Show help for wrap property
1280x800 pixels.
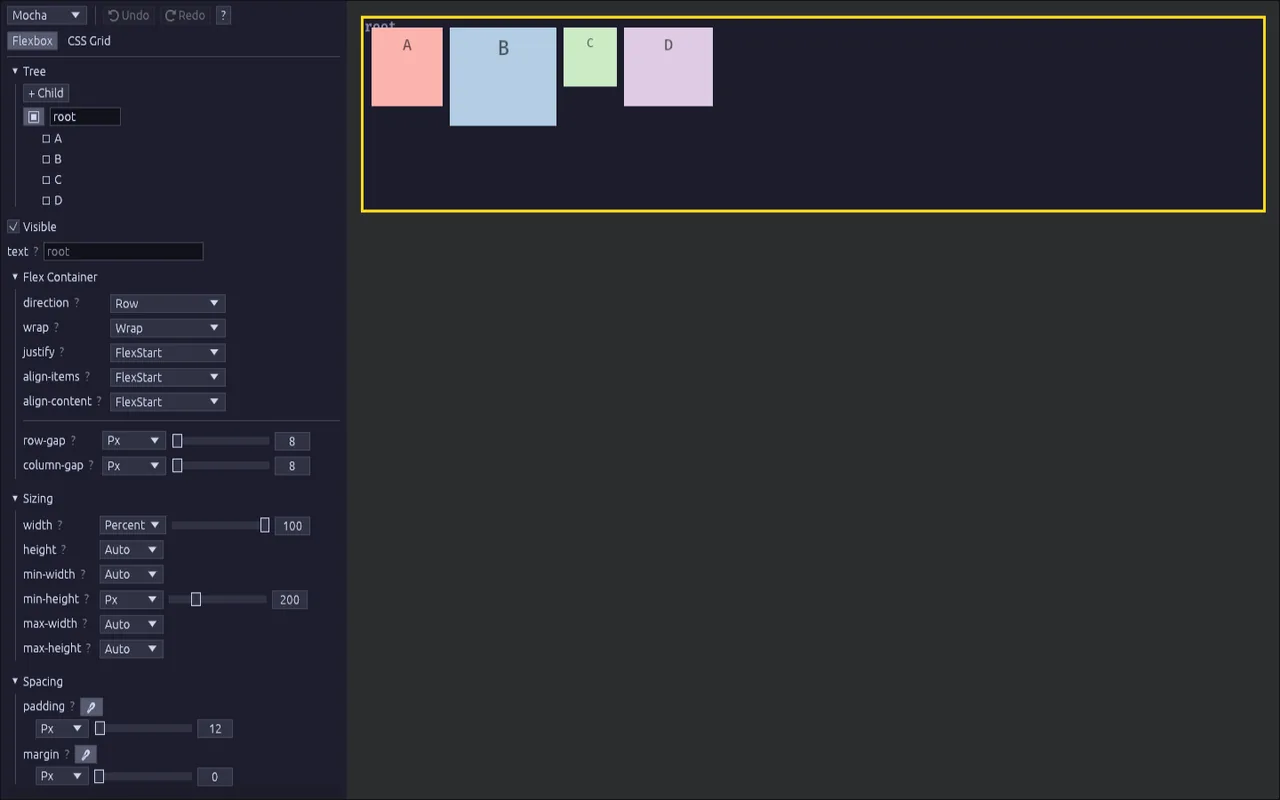tap(56, 328)
